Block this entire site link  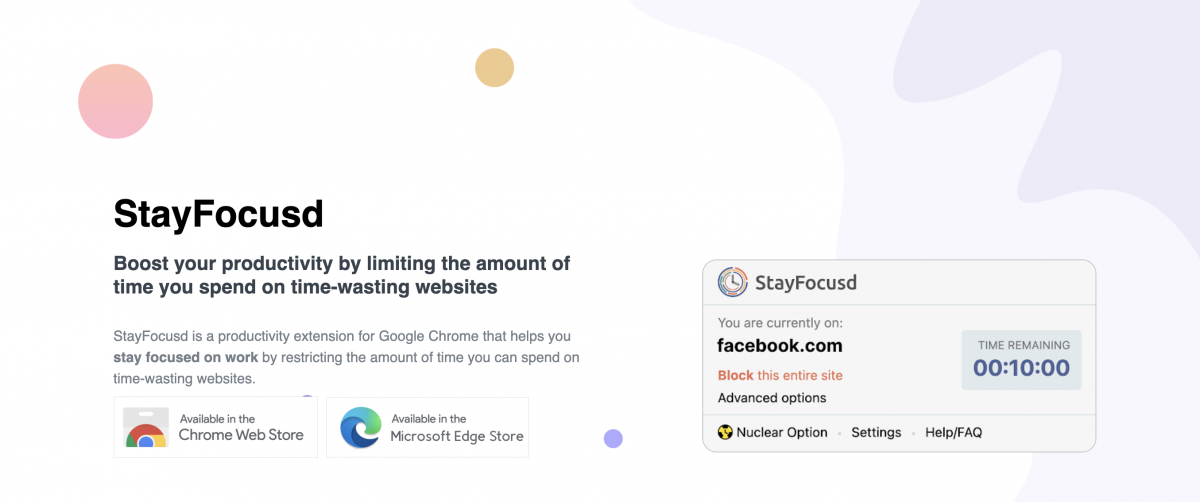[x=780, y=375]
